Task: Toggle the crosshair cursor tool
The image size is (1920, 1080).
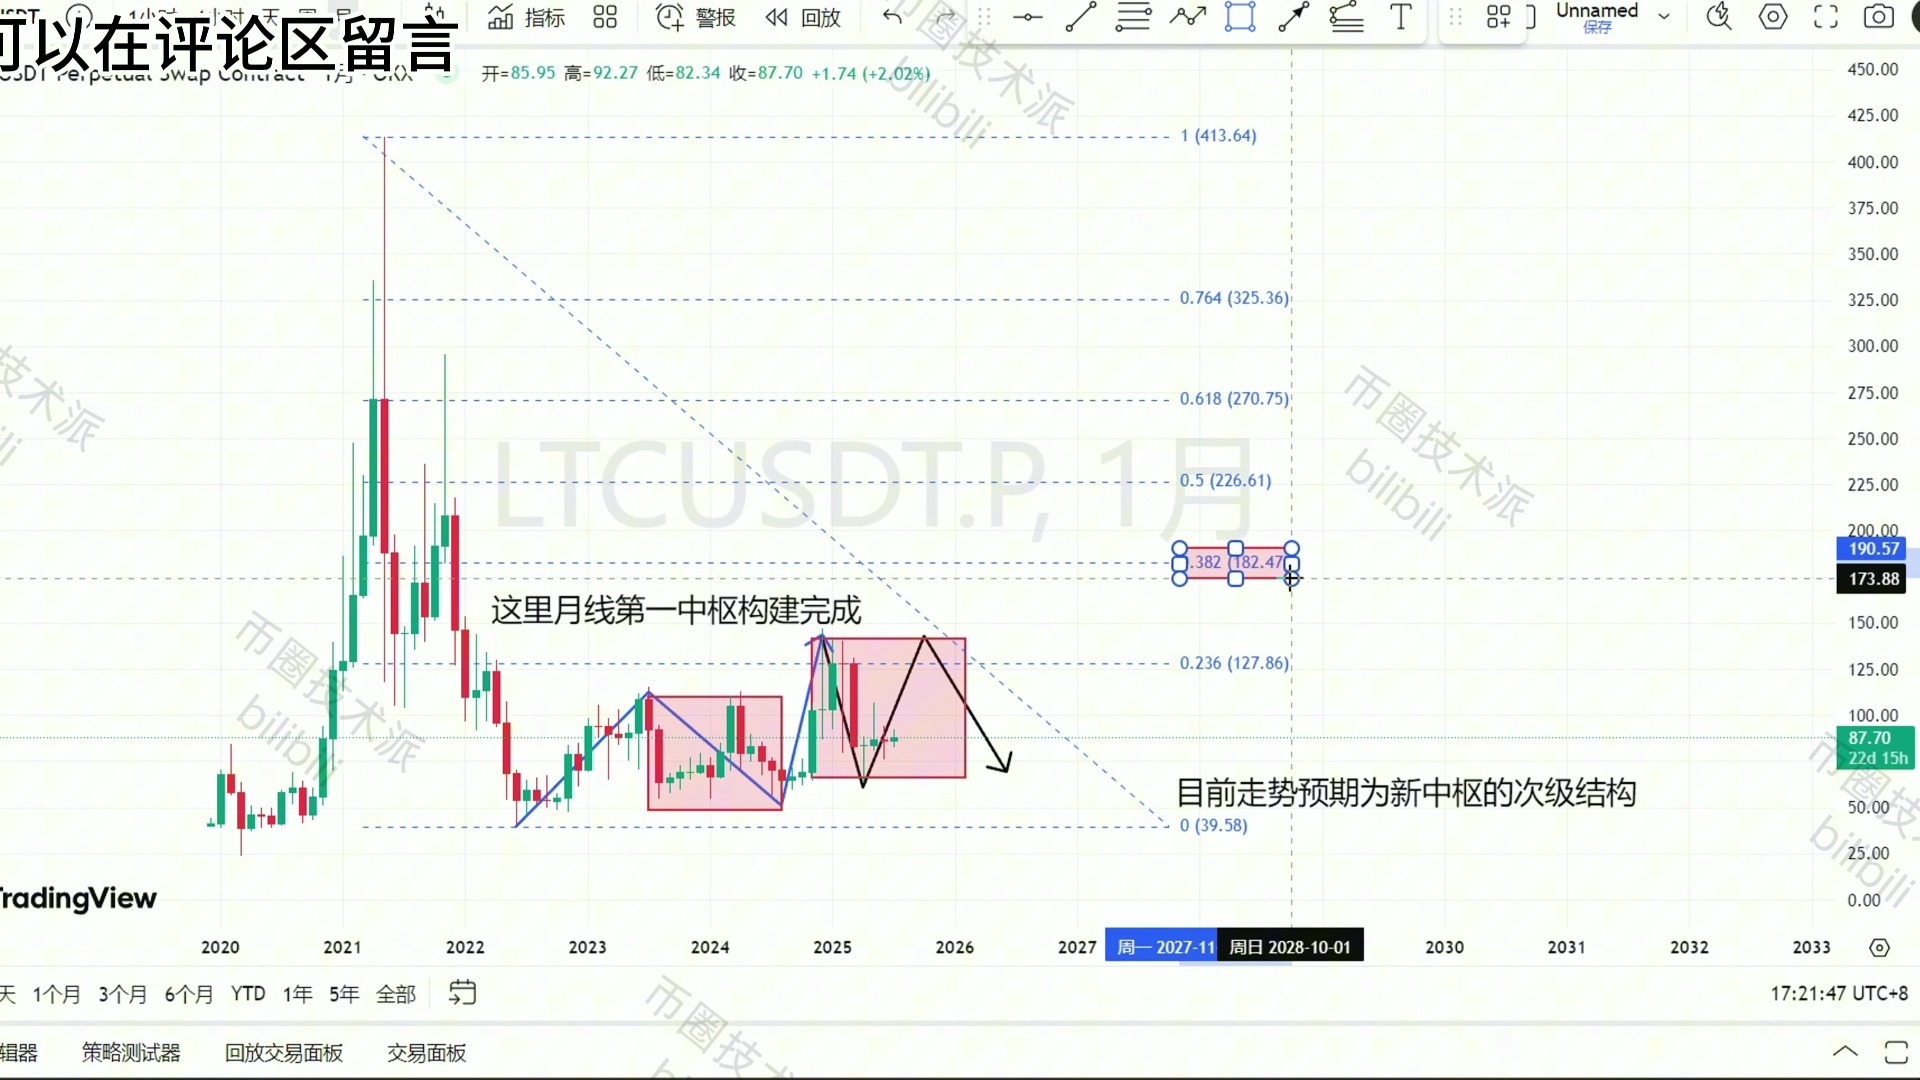Action: pyautogui.click(x=1027, y=17)
